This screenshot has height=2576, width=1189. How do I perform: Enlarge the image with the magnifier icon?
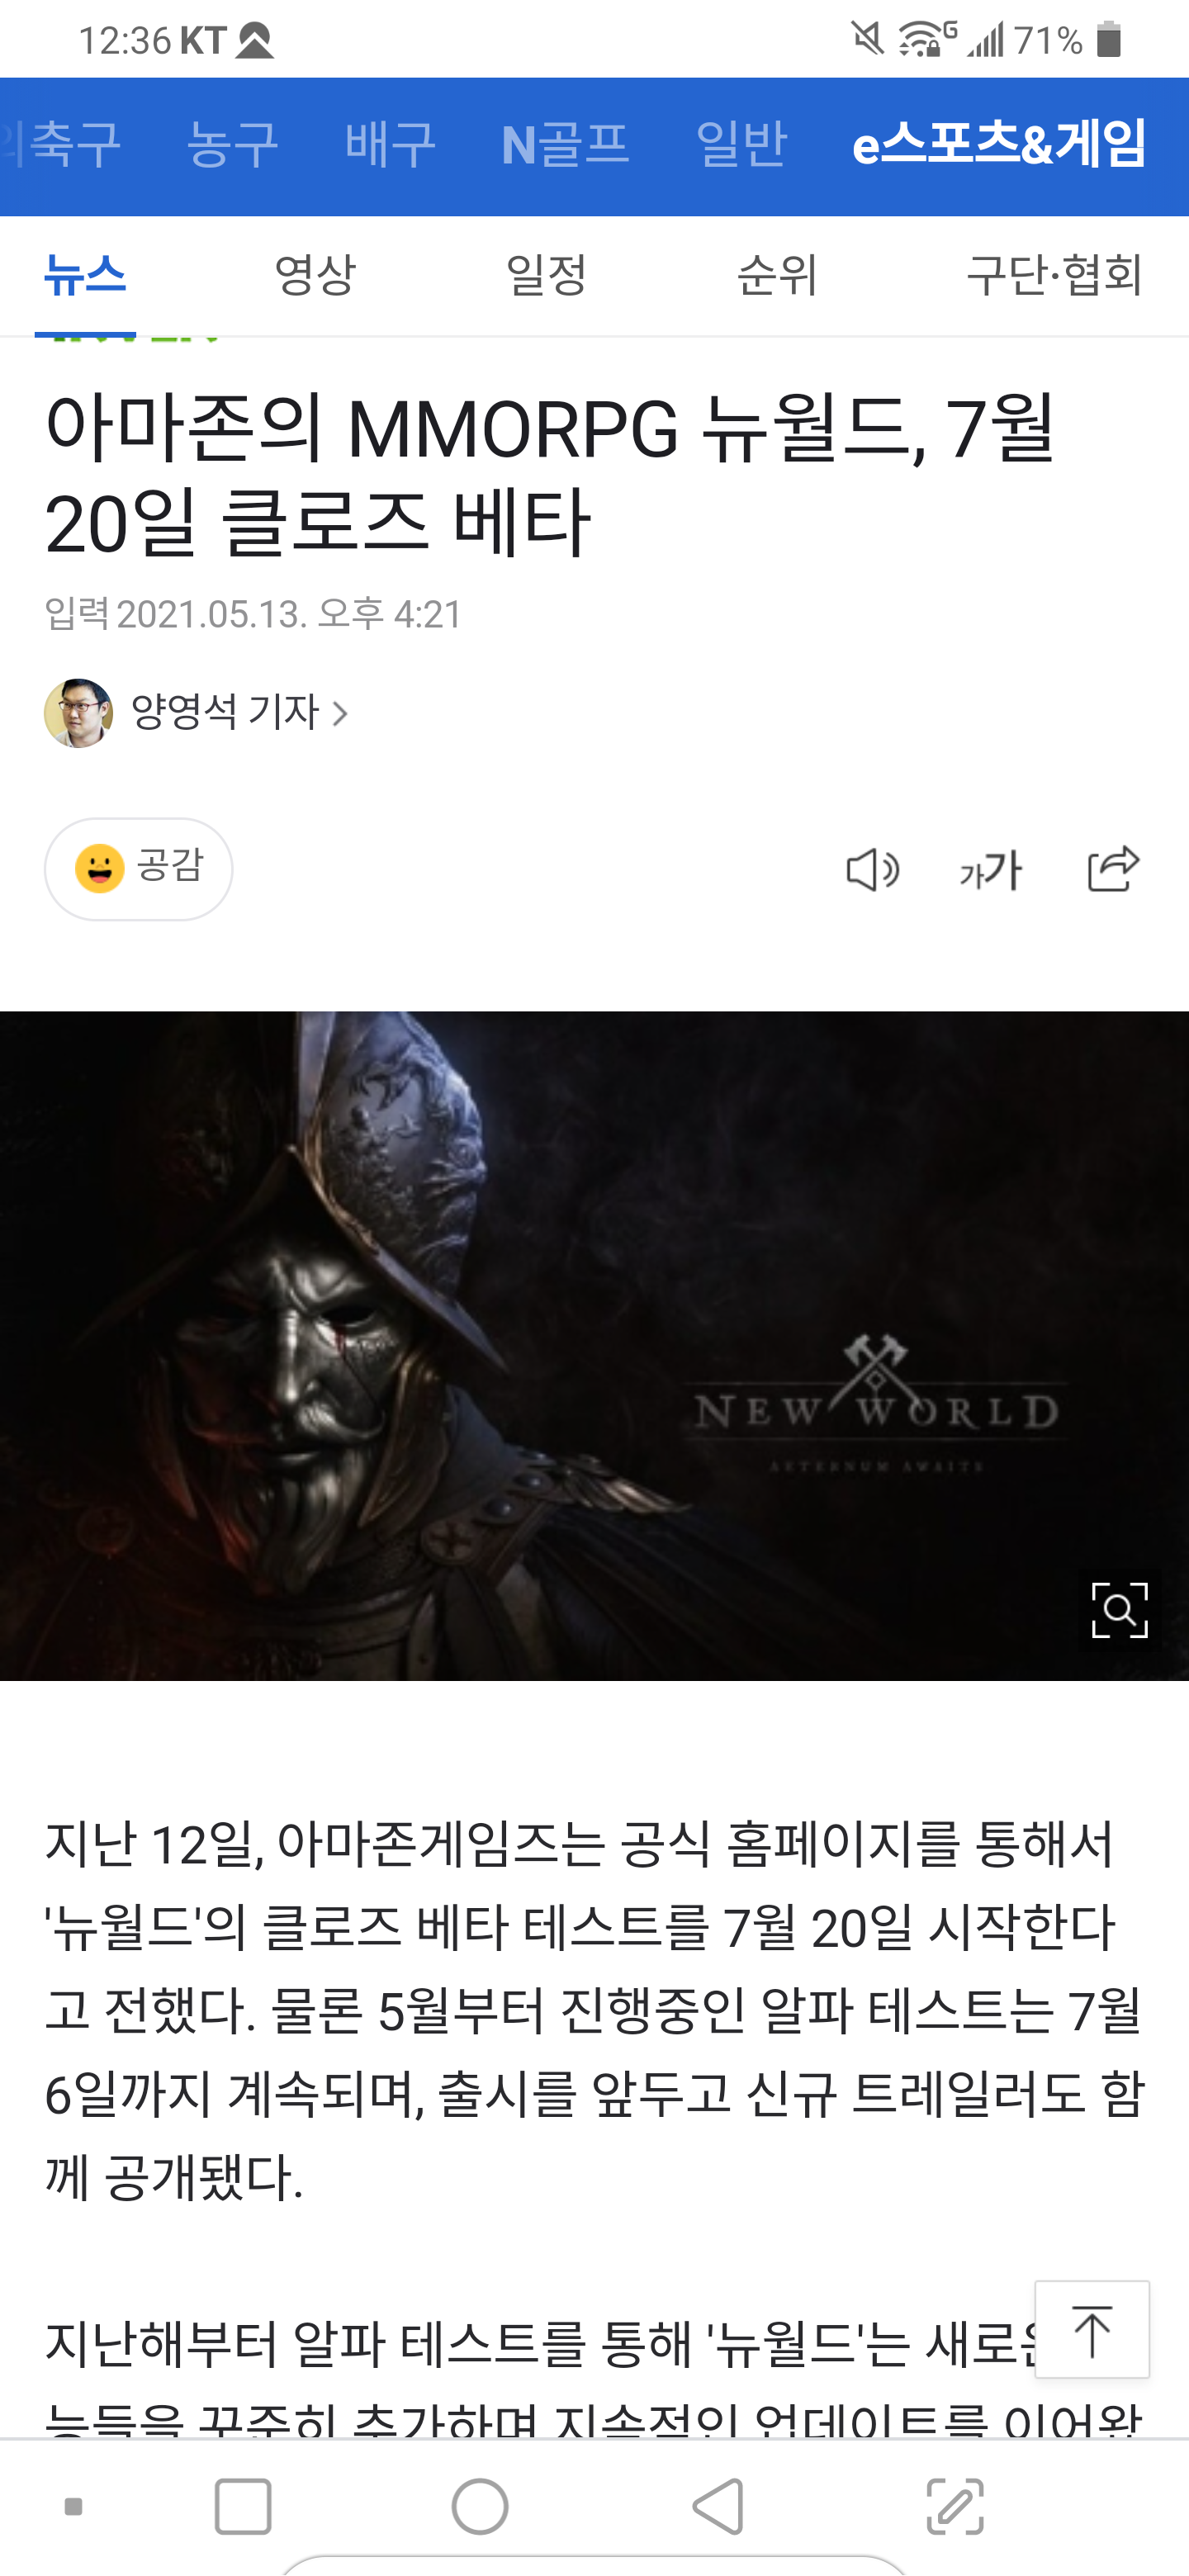pyautogui.click(x=1119, y=1609)
